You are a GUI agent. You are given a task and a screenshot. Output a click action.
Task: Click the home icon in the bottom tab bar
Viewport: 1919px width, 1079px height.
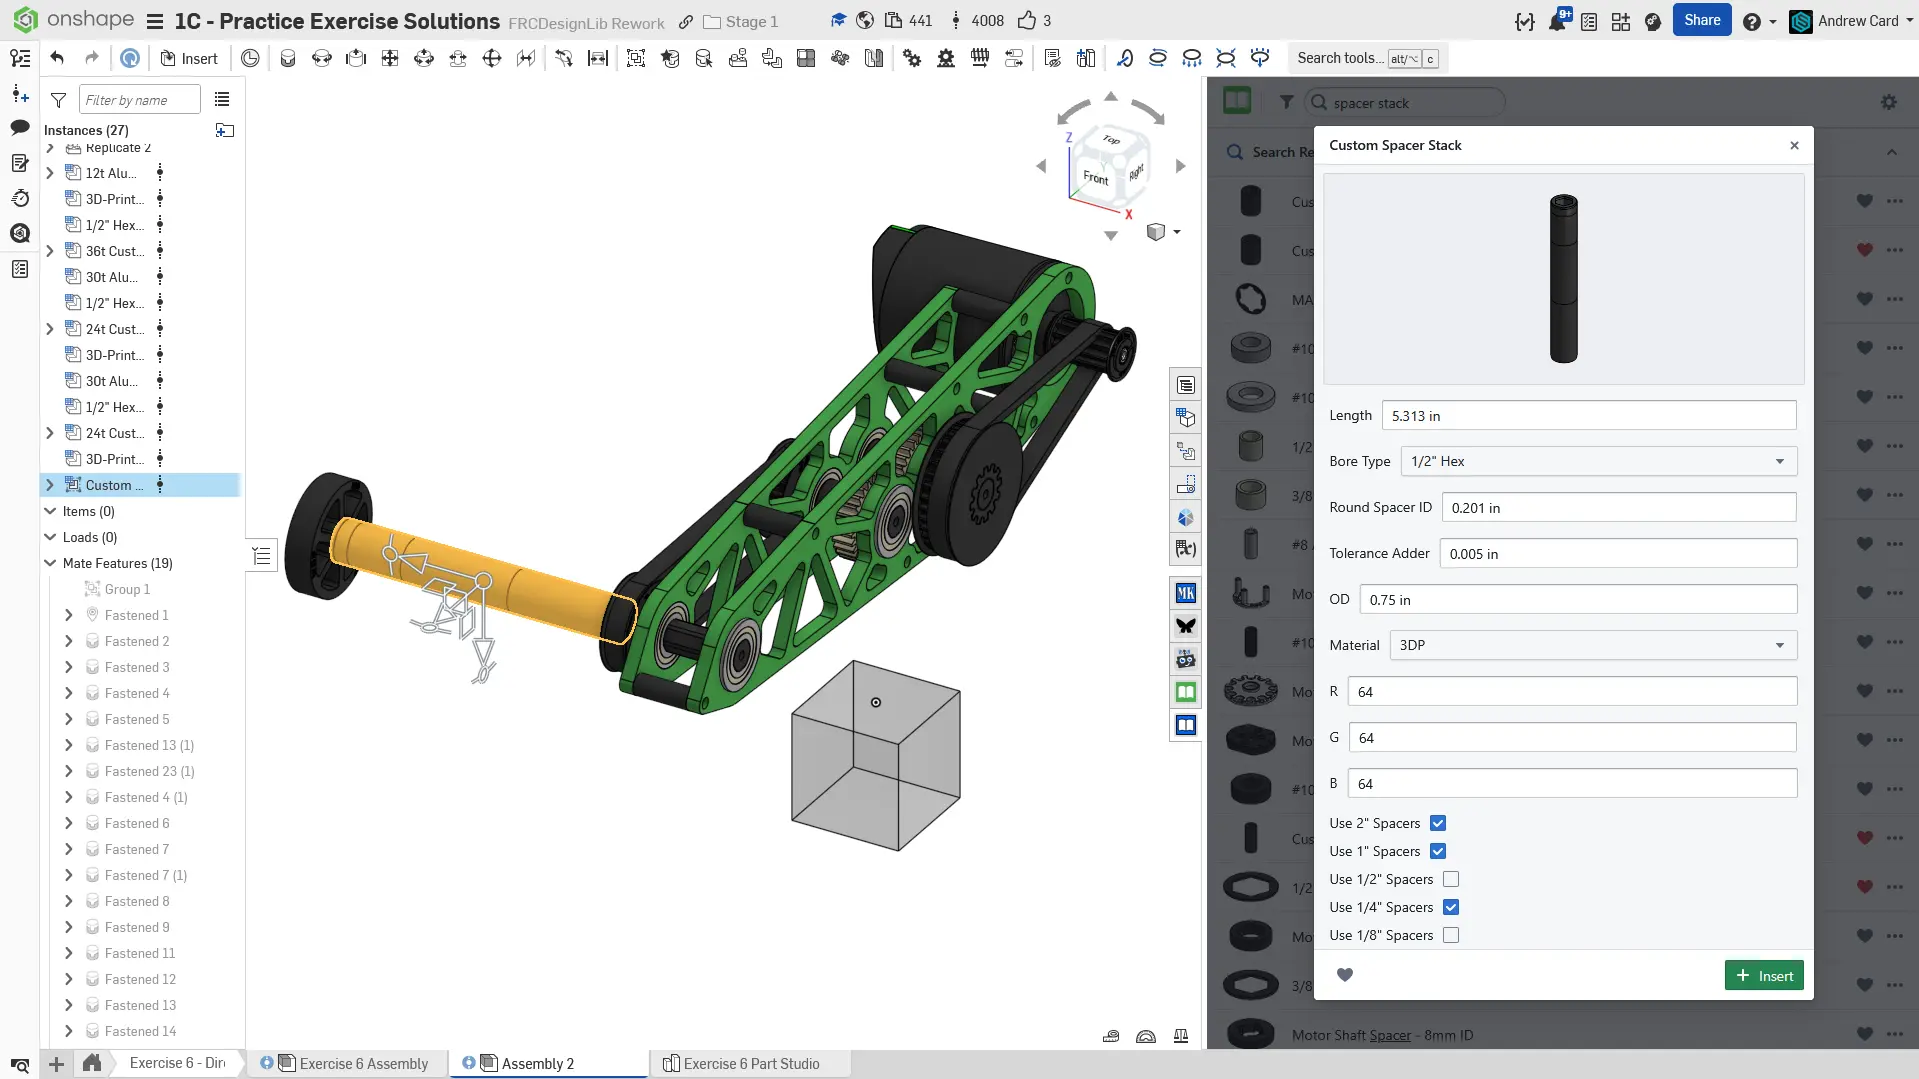click(92, 1063)
